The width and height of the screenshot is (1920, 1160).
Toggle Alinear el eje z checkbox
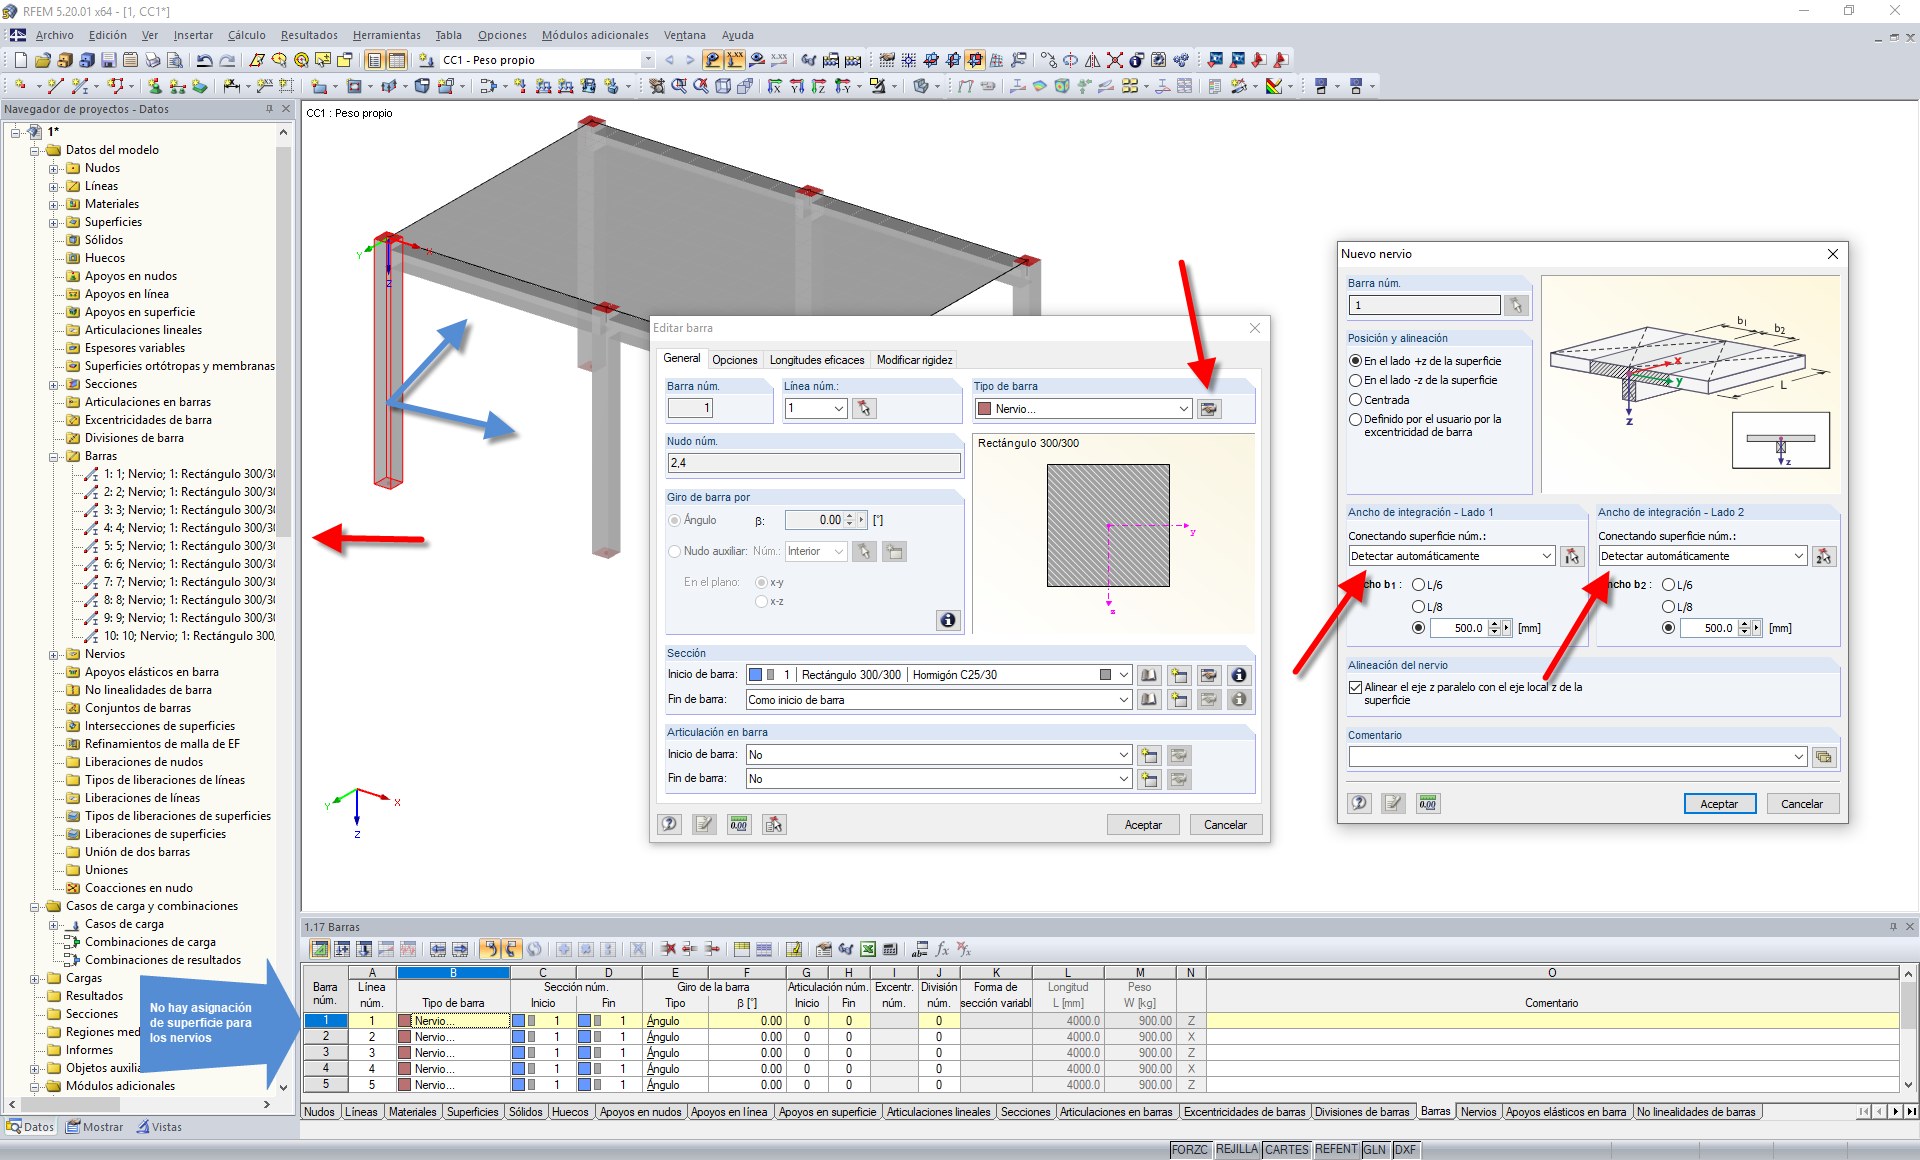coord(1356,688)
